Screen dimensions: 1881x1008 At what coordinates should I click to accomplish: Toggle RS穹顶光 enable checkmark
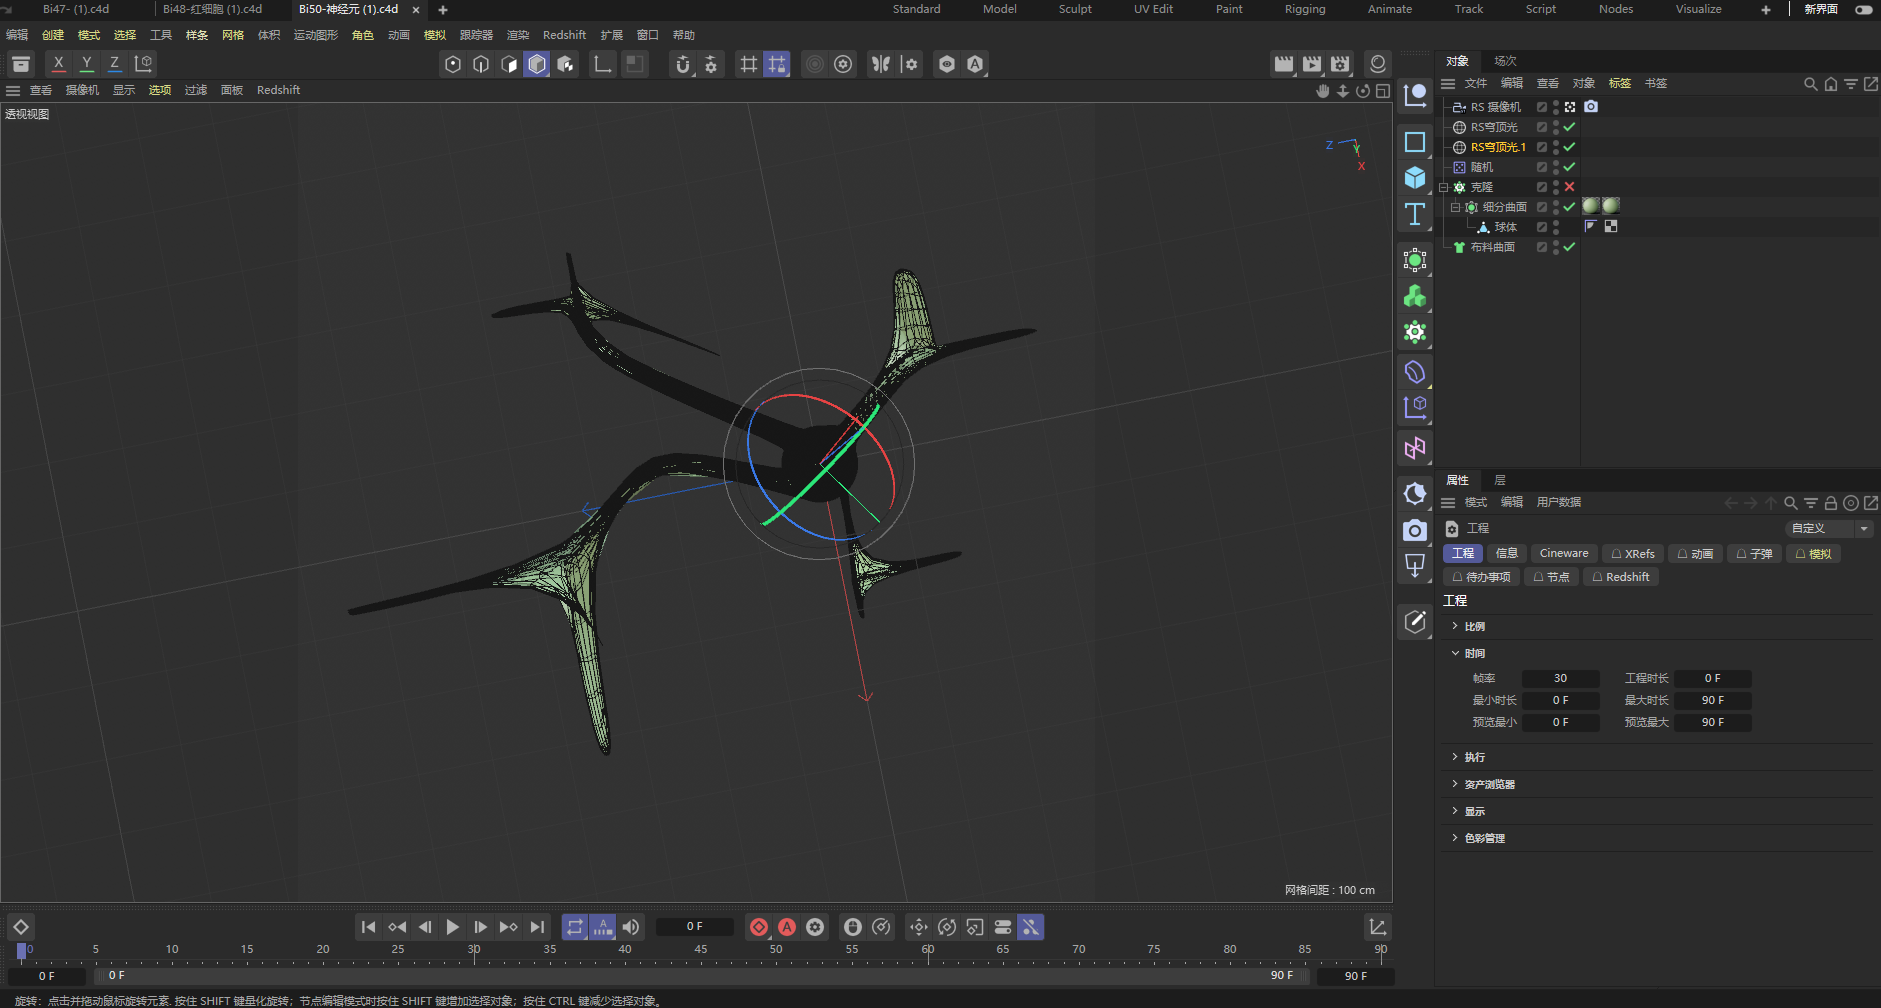tap(1569, 127)
